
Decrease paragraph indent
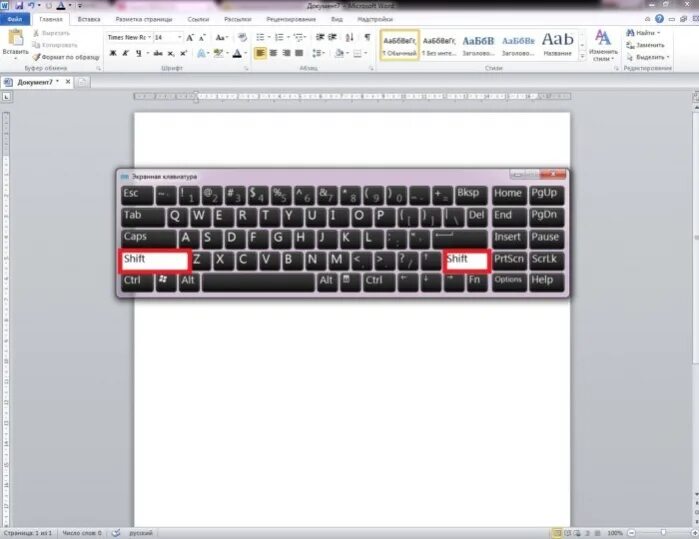[320, 37]
